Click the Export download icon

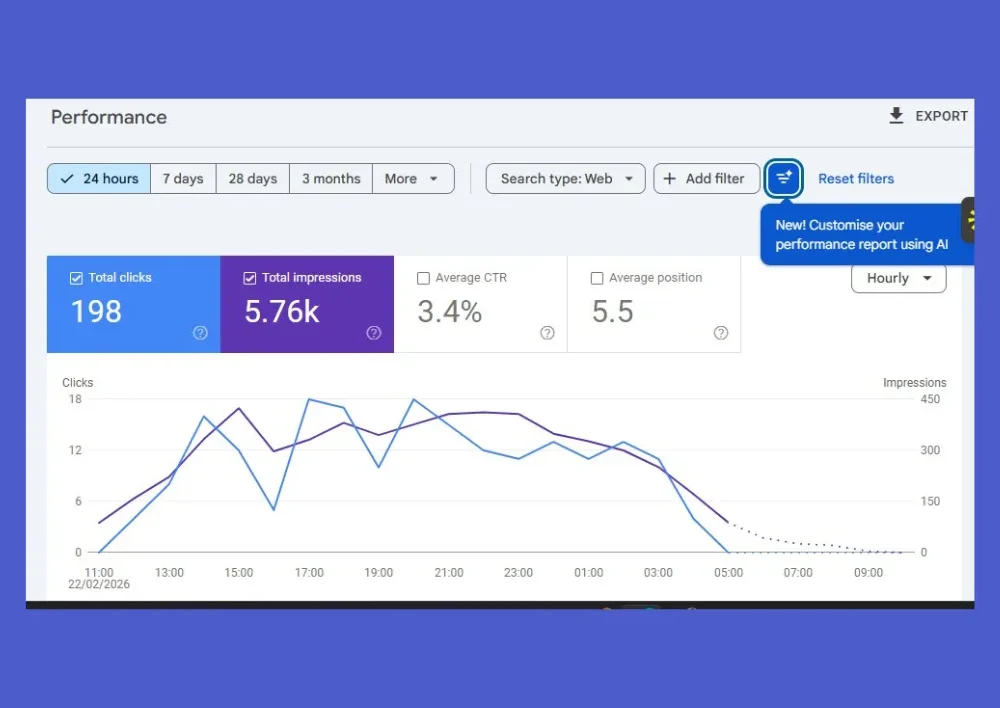click(896, 116)
